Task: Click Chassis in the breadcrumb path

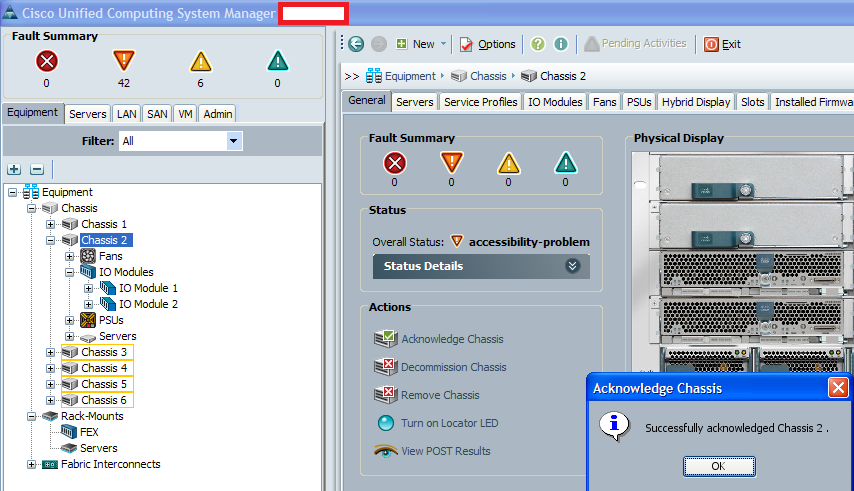Action: (488, 76)
